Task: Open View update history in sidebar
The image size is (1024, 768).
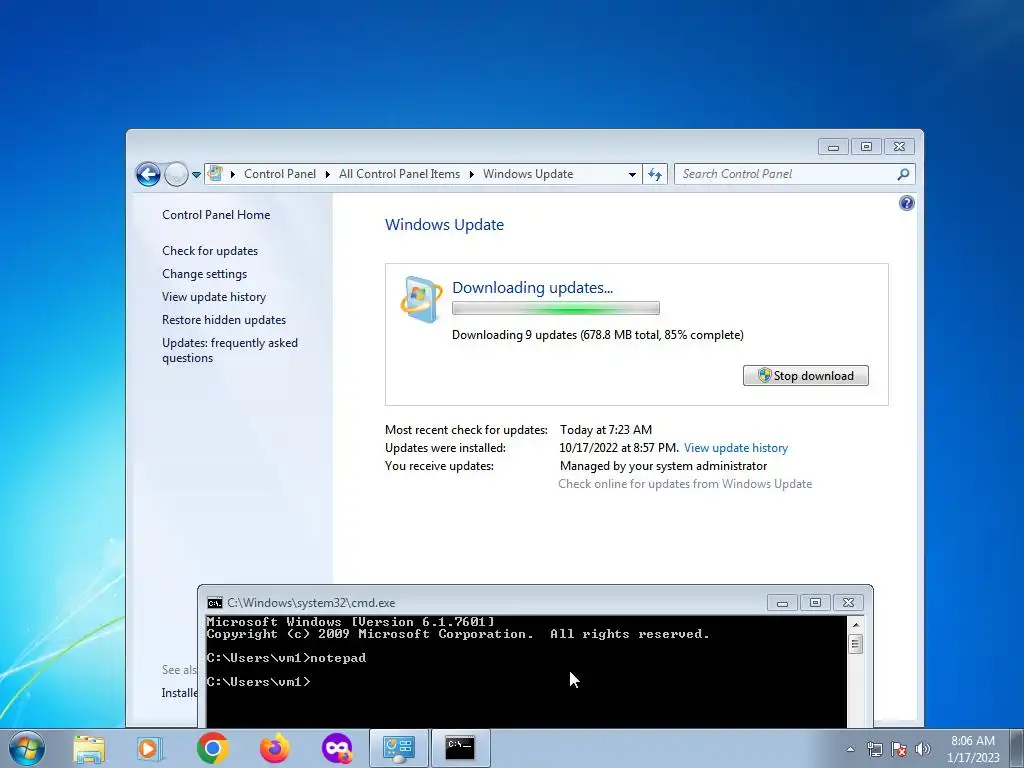Action: click(x=214, y=297)
